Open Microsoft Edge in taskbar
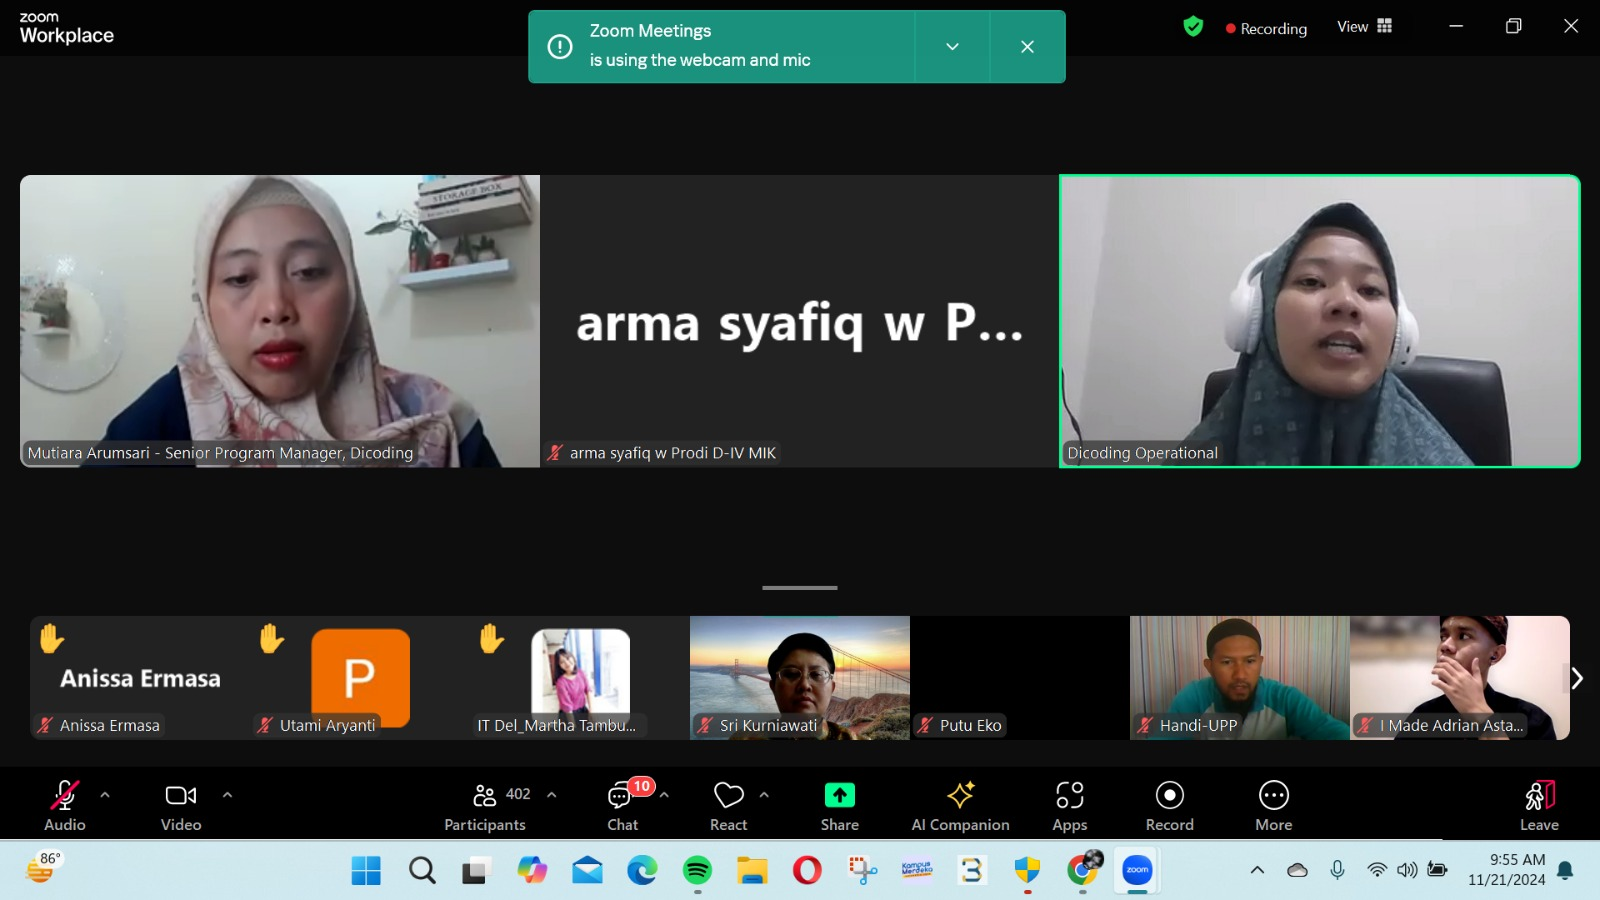Viewport: 1600px width, 900px height. coord(642,871)
